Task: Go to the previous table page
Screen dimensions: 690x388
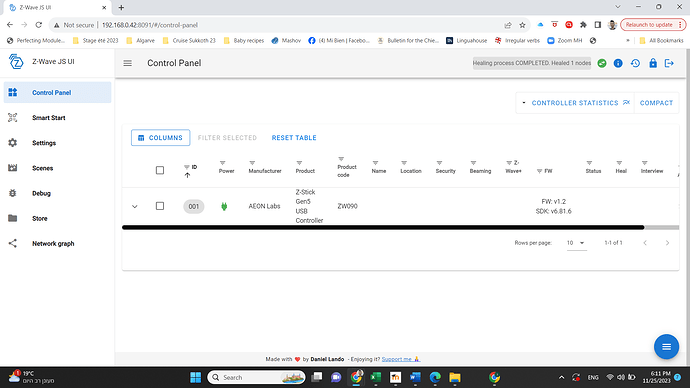Action: [x=645, y=243]
